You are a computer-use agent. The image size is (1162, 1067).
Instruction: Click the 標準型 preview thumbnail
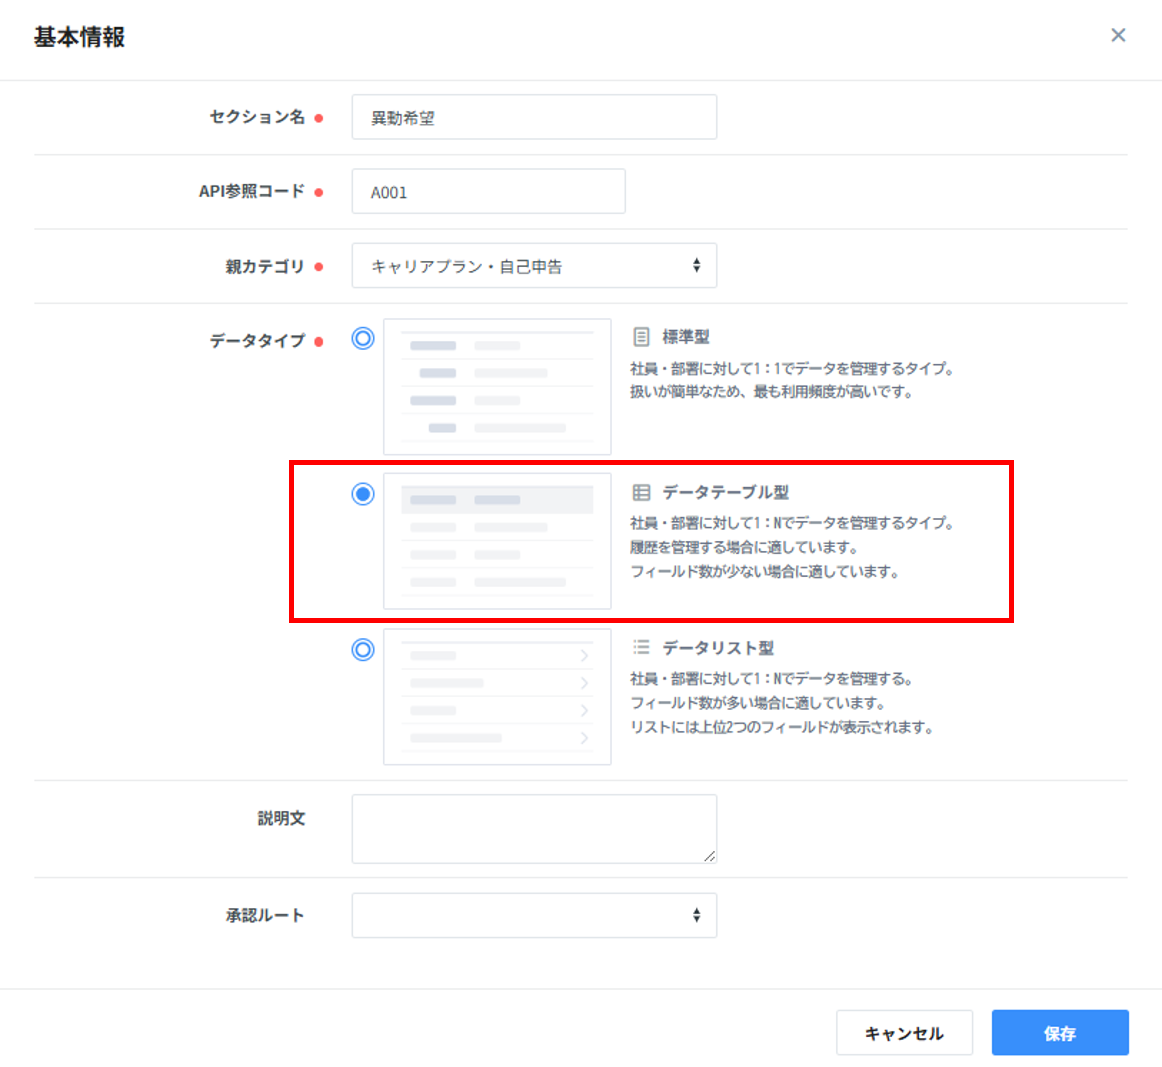497,387
